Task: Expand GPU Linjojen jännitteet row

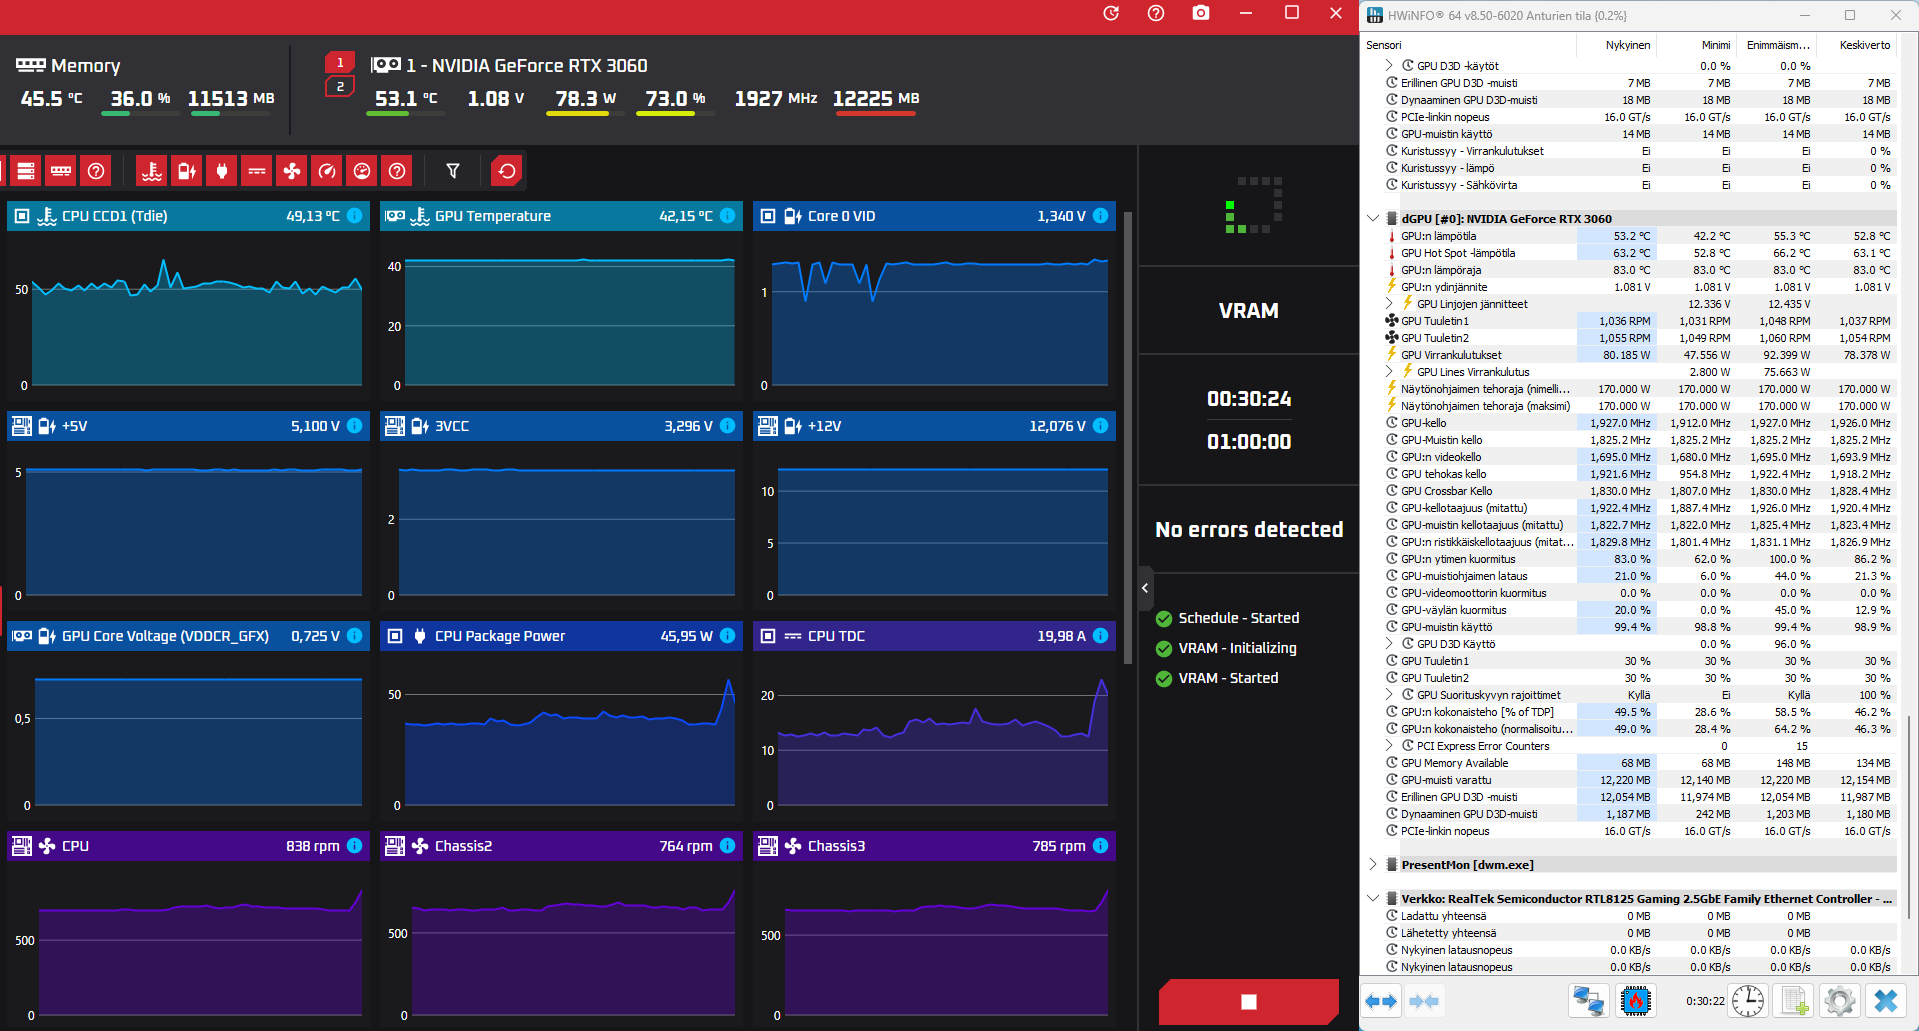Action: tap(1389, 304)
